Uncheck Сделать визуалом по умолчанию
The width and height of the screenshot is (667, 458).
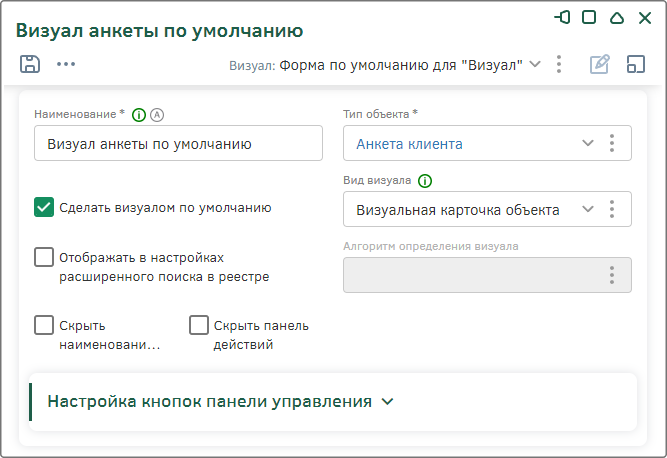coord(44,207)
